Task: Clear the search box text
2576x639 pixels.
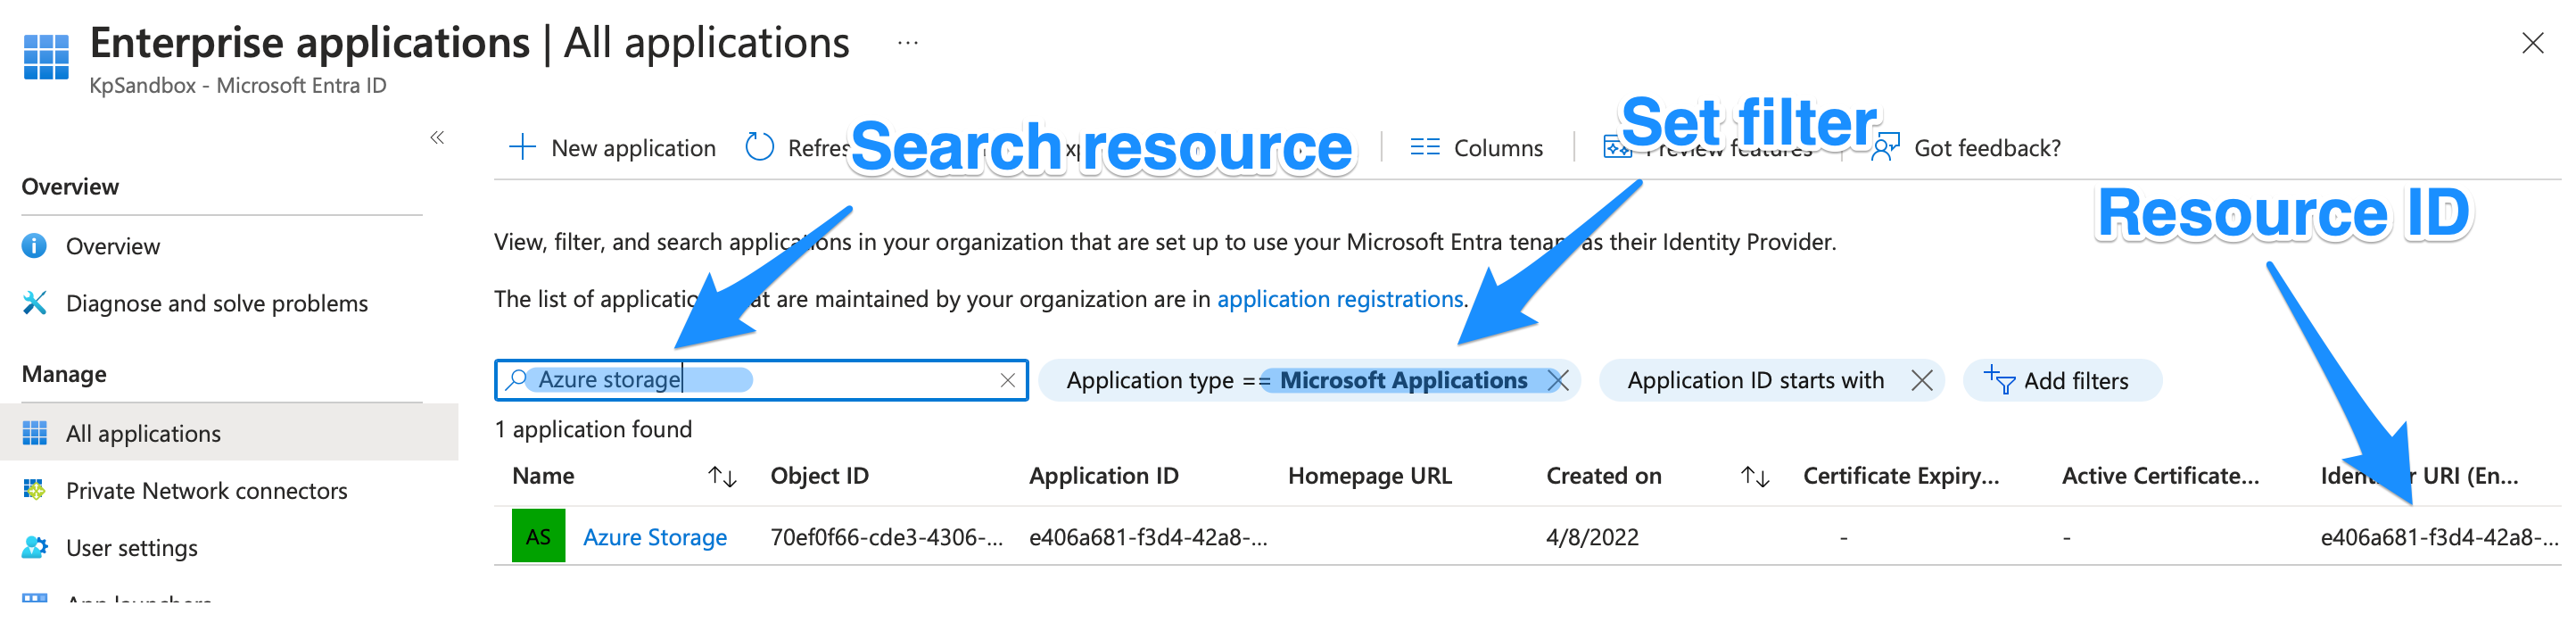Action: [1008, 380]
